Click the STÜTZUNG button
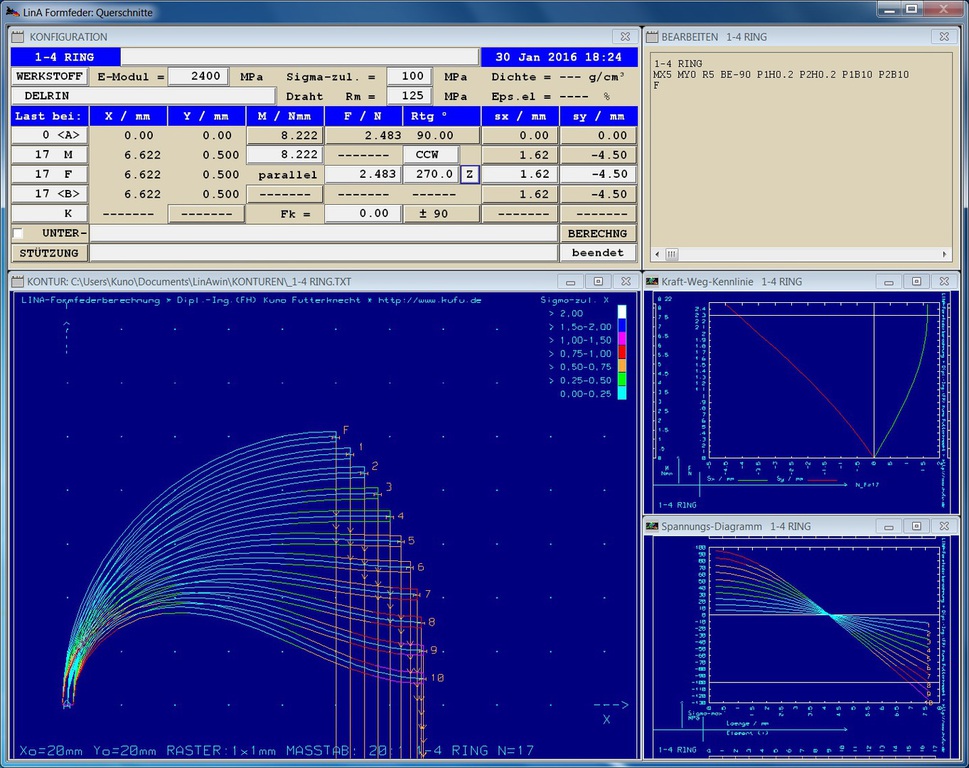Image resolution: width=969 pixels, height=768 pixels. click(x=49, y=253)
